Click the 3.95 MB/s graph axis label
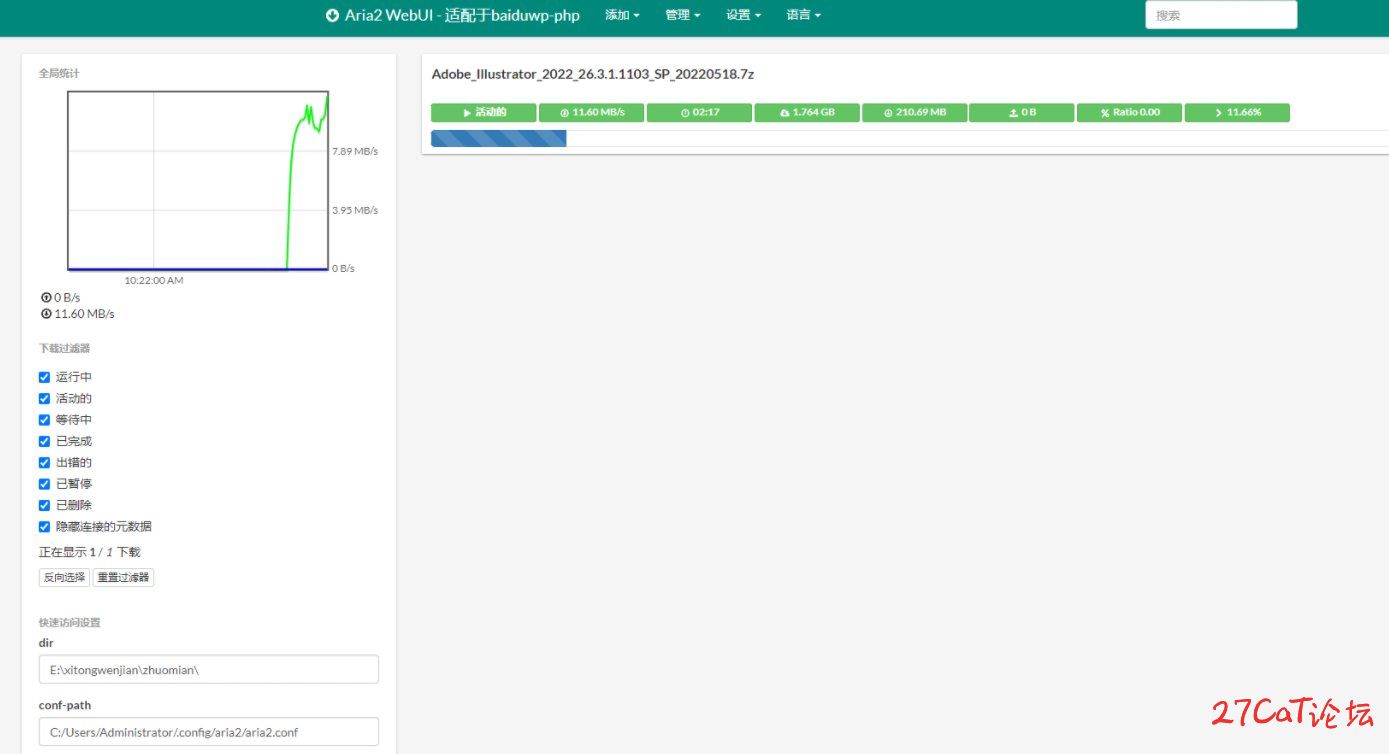Screen dimensions: 1389x754 pyautogui.click(x=355, y=210)
